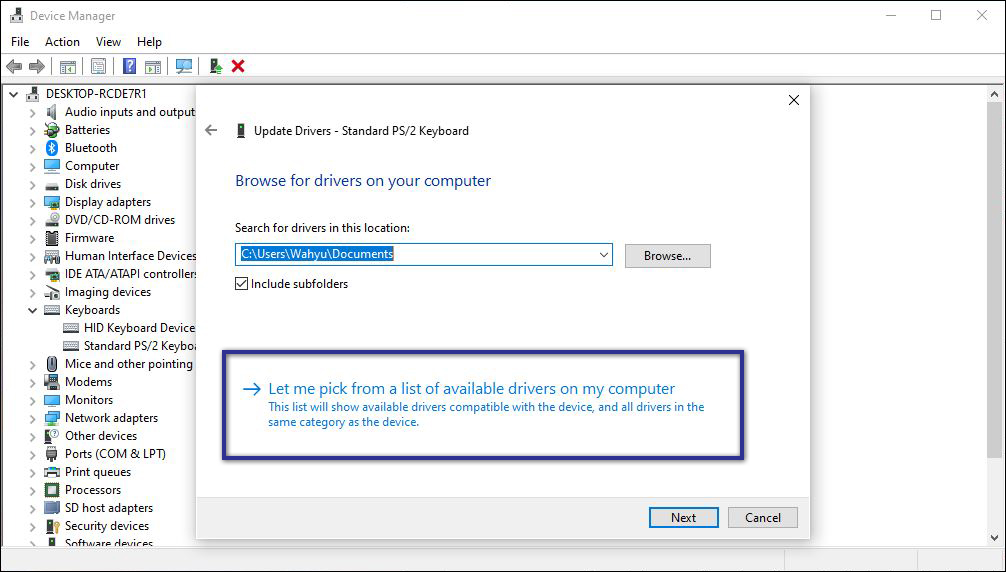Click the Batteries icon in device tree

click(x=52, y=130)
